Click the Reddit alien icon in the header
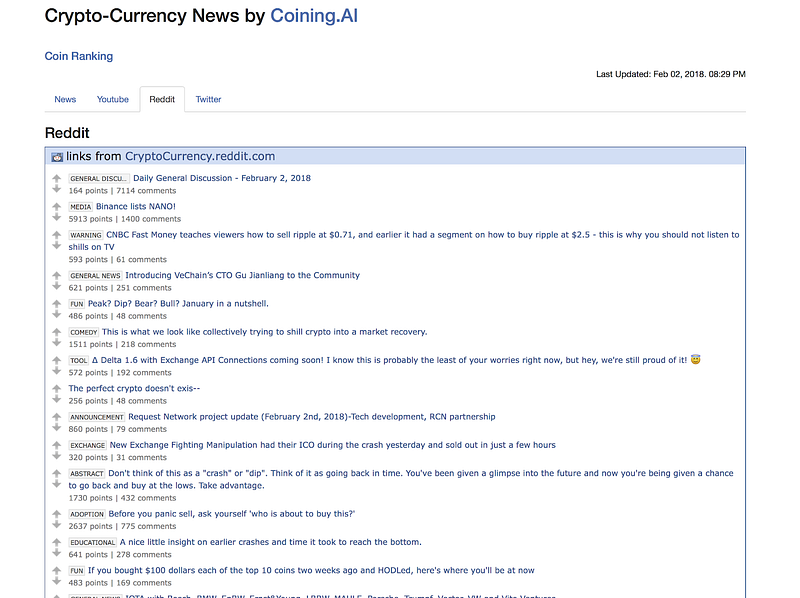Screen dimensions: 800x598 click(57, 157)
